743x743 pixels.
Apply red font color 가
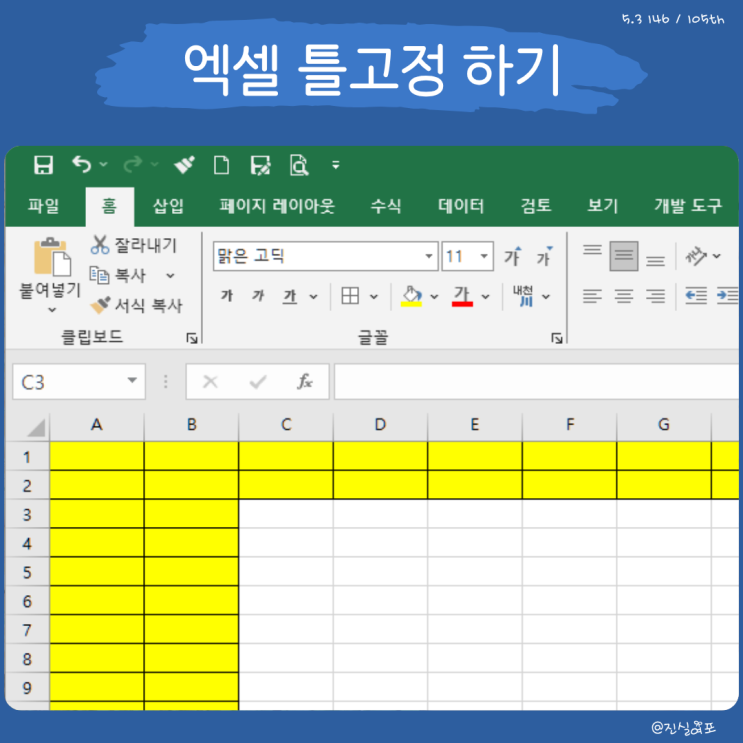(462, 296)
